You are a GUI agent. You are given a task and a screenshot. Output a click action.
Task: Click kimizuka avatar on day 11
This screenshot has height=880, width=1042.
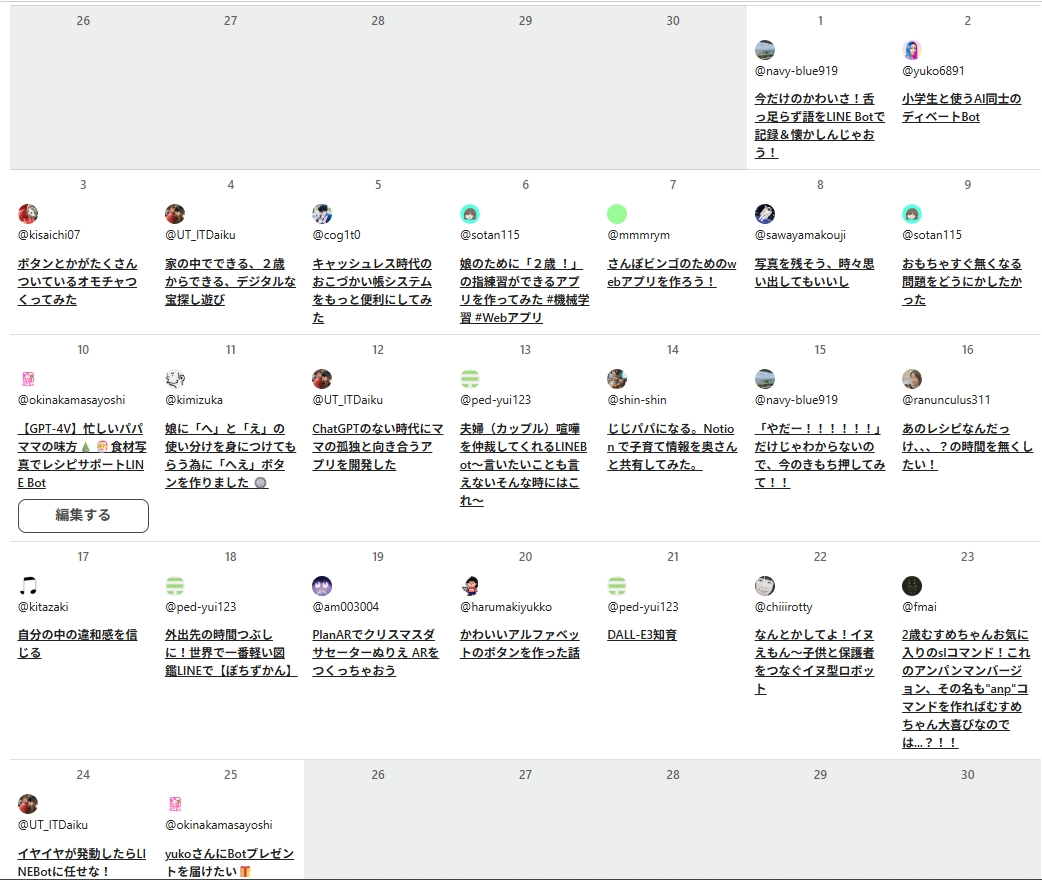[175, 379]
